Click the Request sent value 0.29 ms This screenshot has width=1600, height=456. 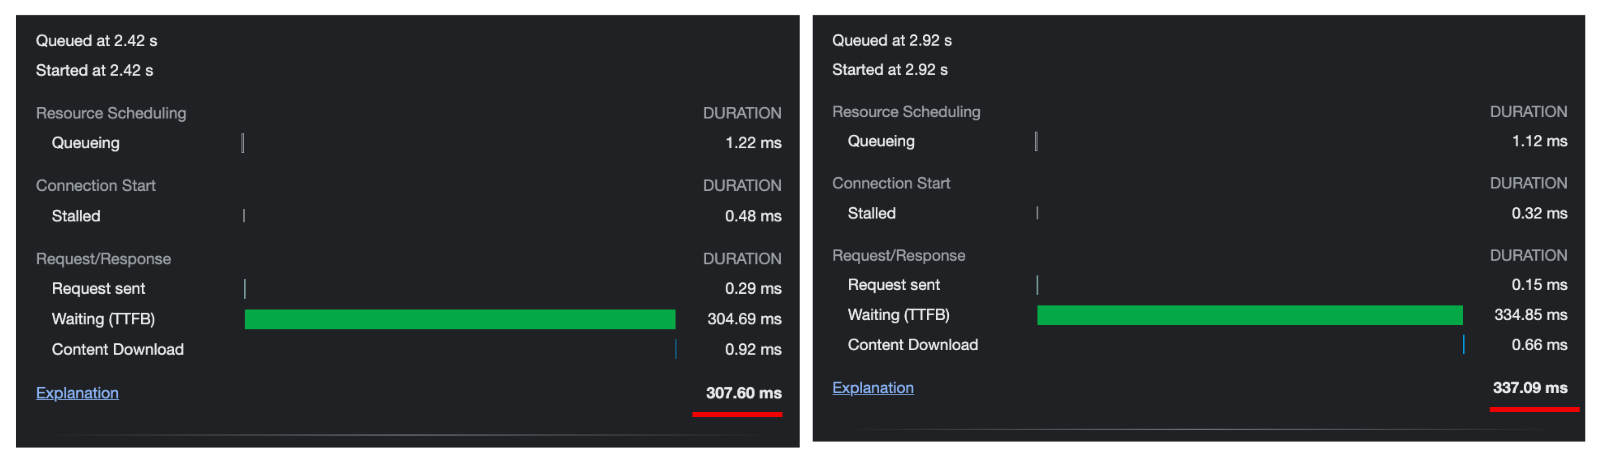click(x=753, y=289)
